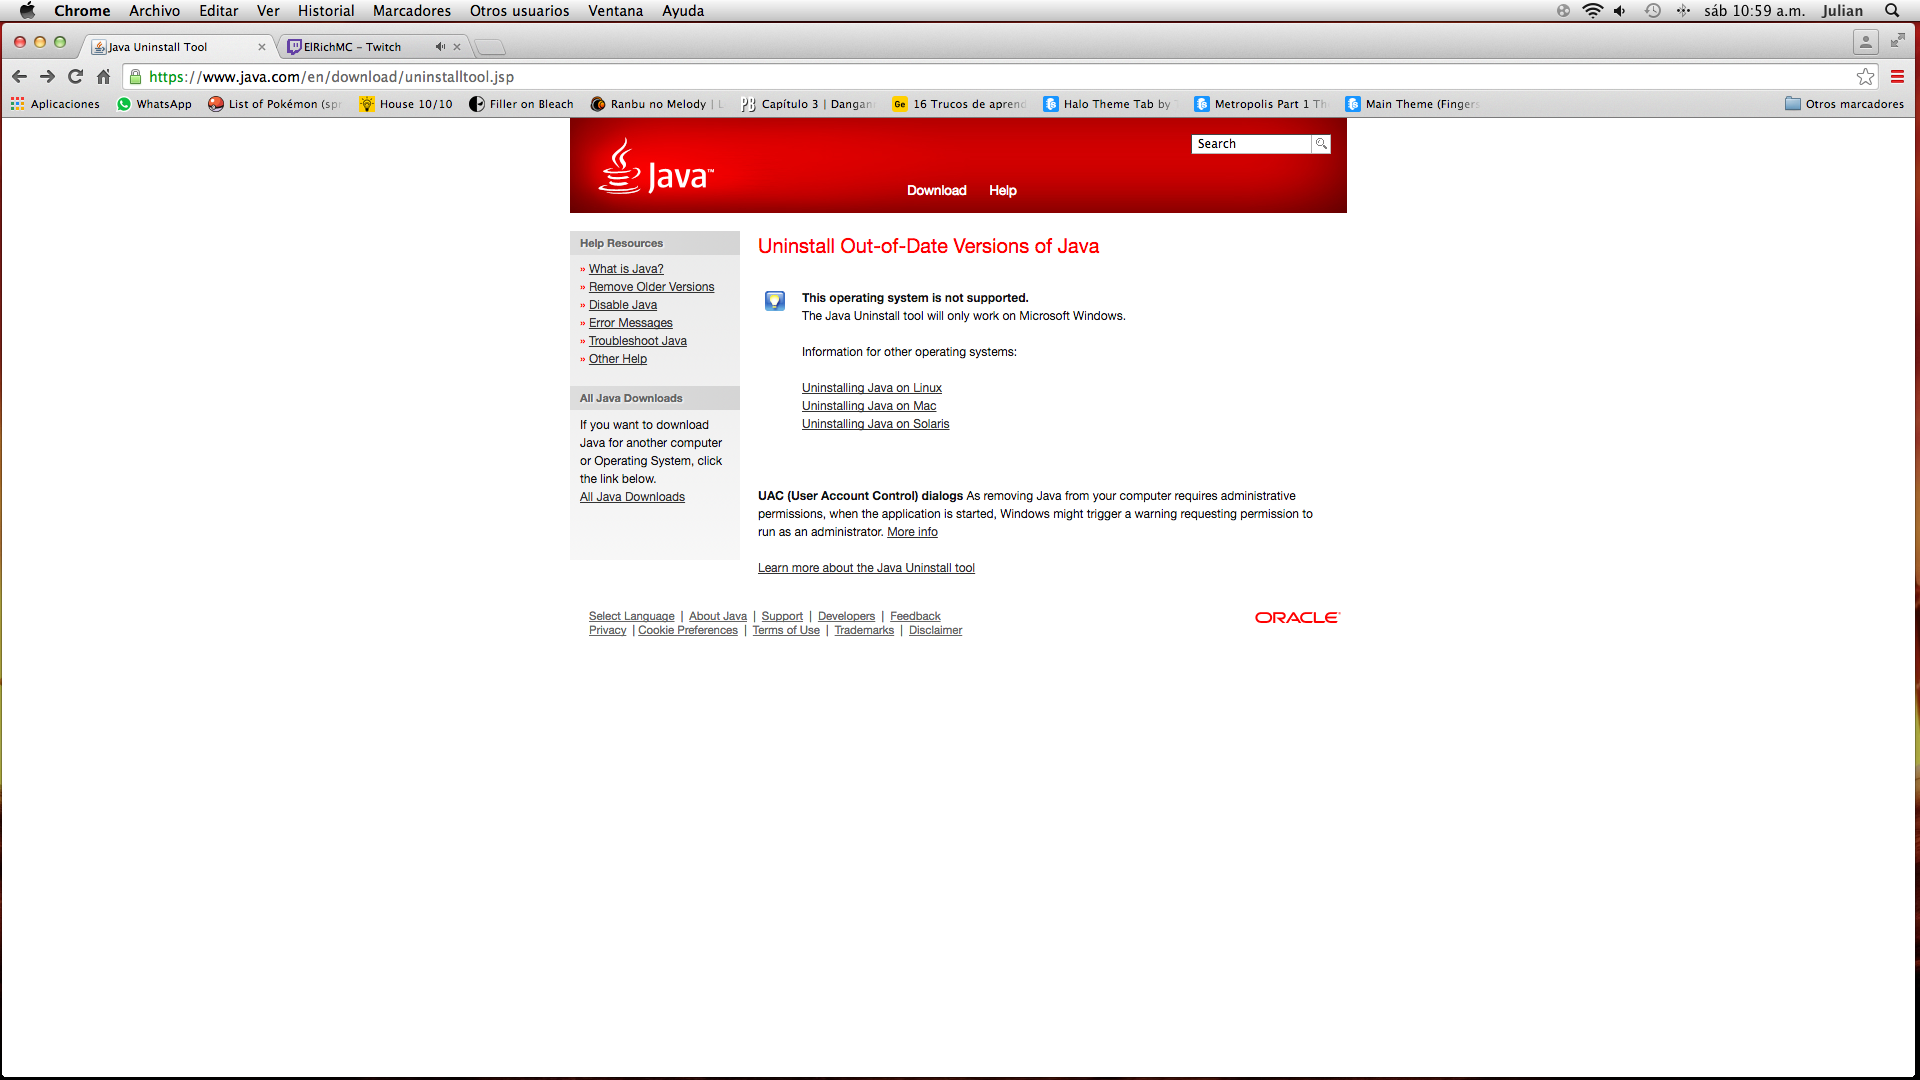Open the 16 Trucos de aprend bookmark
Screen dimensions: 1920x1080
pyautogui.click(x=959, y=104)
